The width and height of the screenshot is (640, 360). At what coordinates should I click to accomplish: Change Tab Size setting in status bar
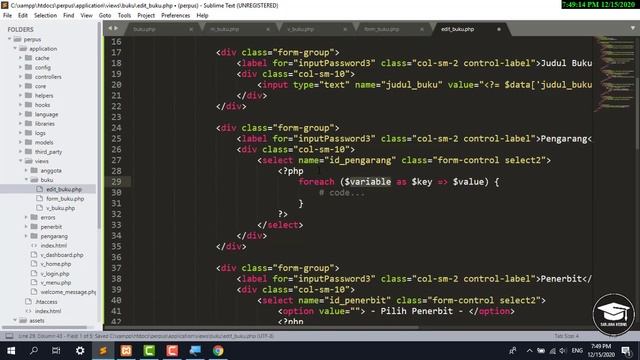click(x=567, y=336)
